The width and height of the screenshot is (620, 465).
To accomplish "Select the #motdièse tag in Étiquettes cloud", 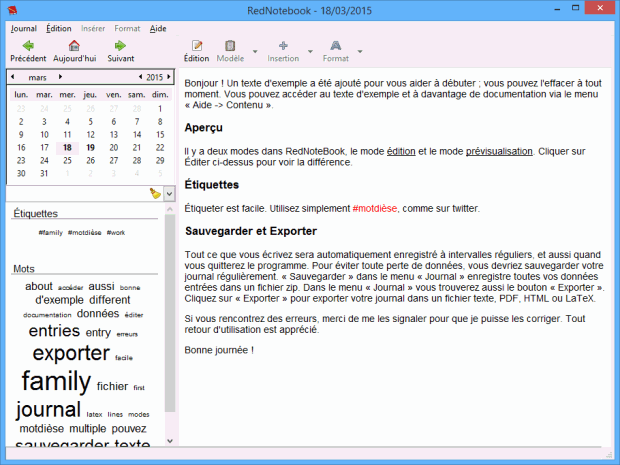I will point(85,232).
